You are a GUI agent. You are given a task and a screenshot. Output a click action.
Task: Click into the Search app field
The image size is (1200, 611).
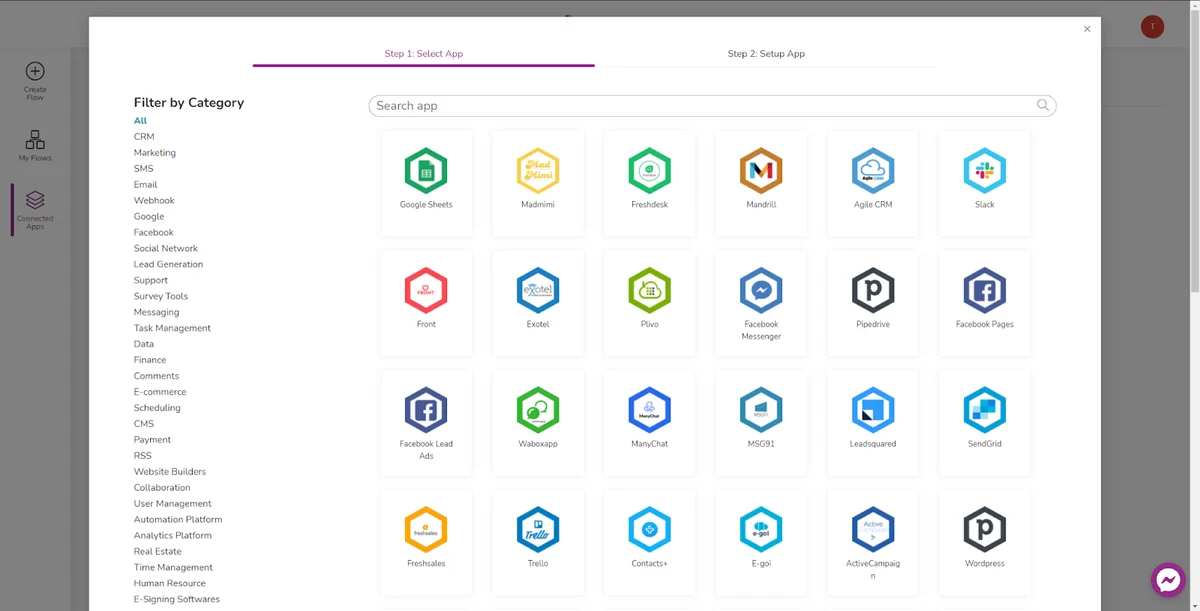(x=712, y=106)
